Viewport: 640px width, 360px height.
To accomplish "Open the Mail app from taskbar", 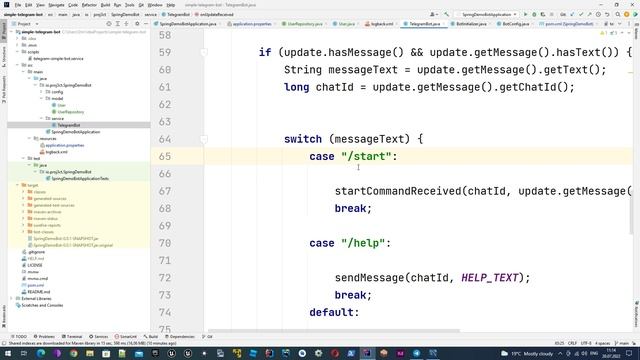I will [139, 353].
